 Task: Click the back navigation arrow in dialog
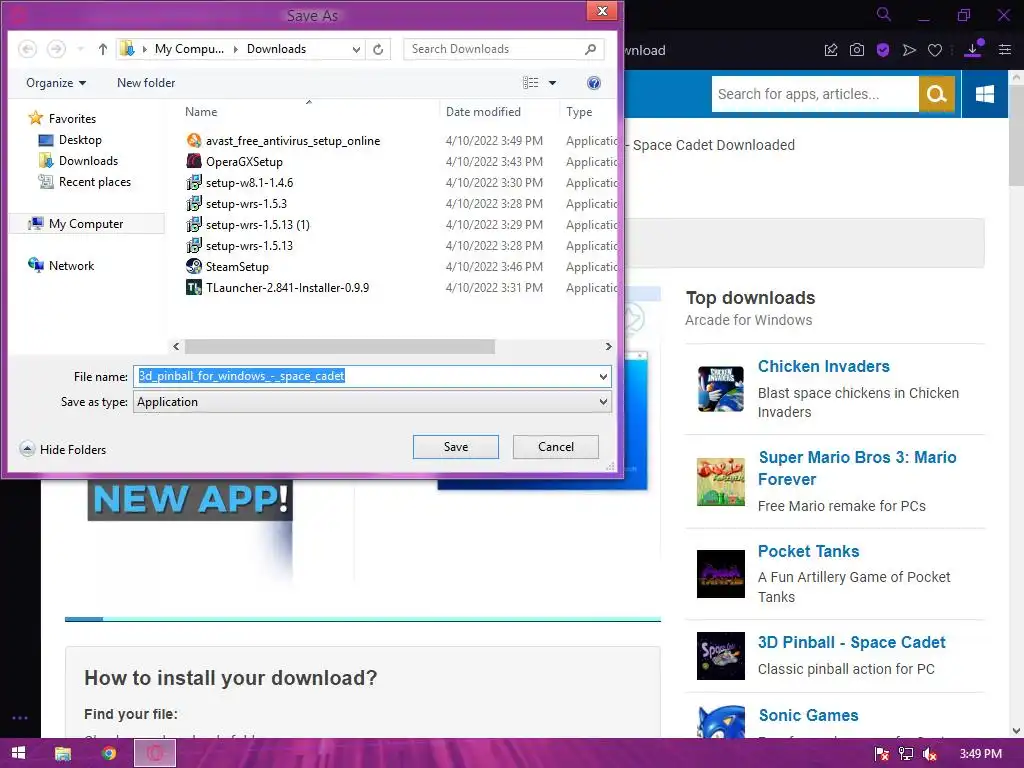click(27, 49)
